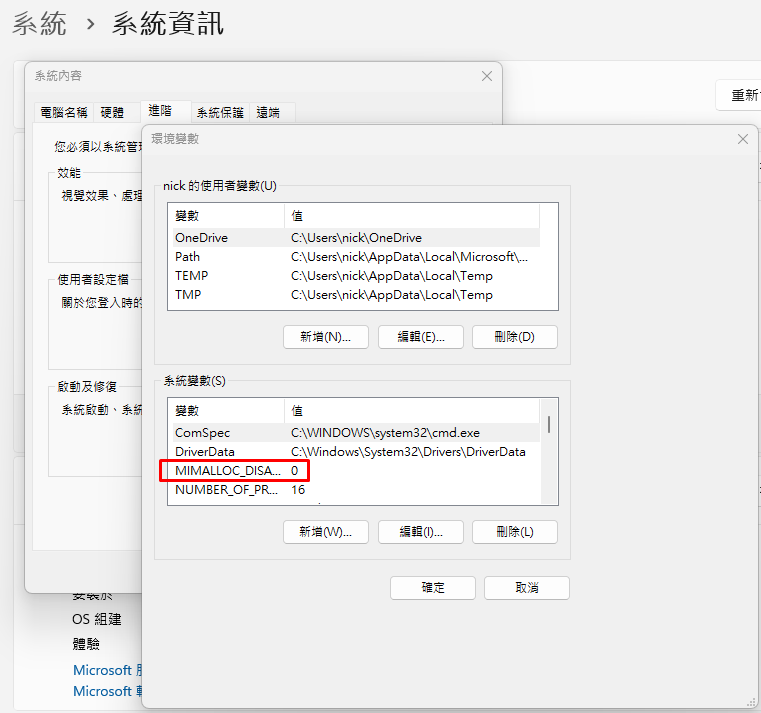Click 新增(N)... to add user variable
Viewport: 761px width, 713px height.
tap(326, 337)
